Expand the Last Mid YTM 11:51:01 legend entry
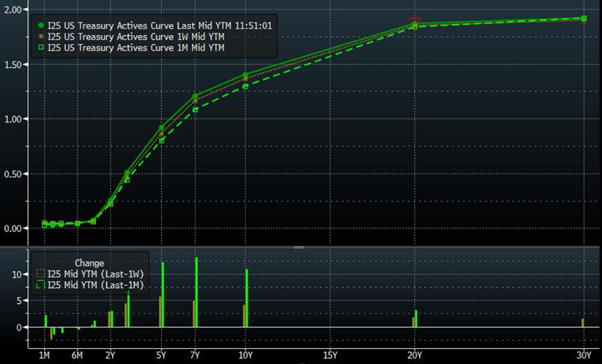The height and width of the screenshot is (364, 602). coord(155,26)
